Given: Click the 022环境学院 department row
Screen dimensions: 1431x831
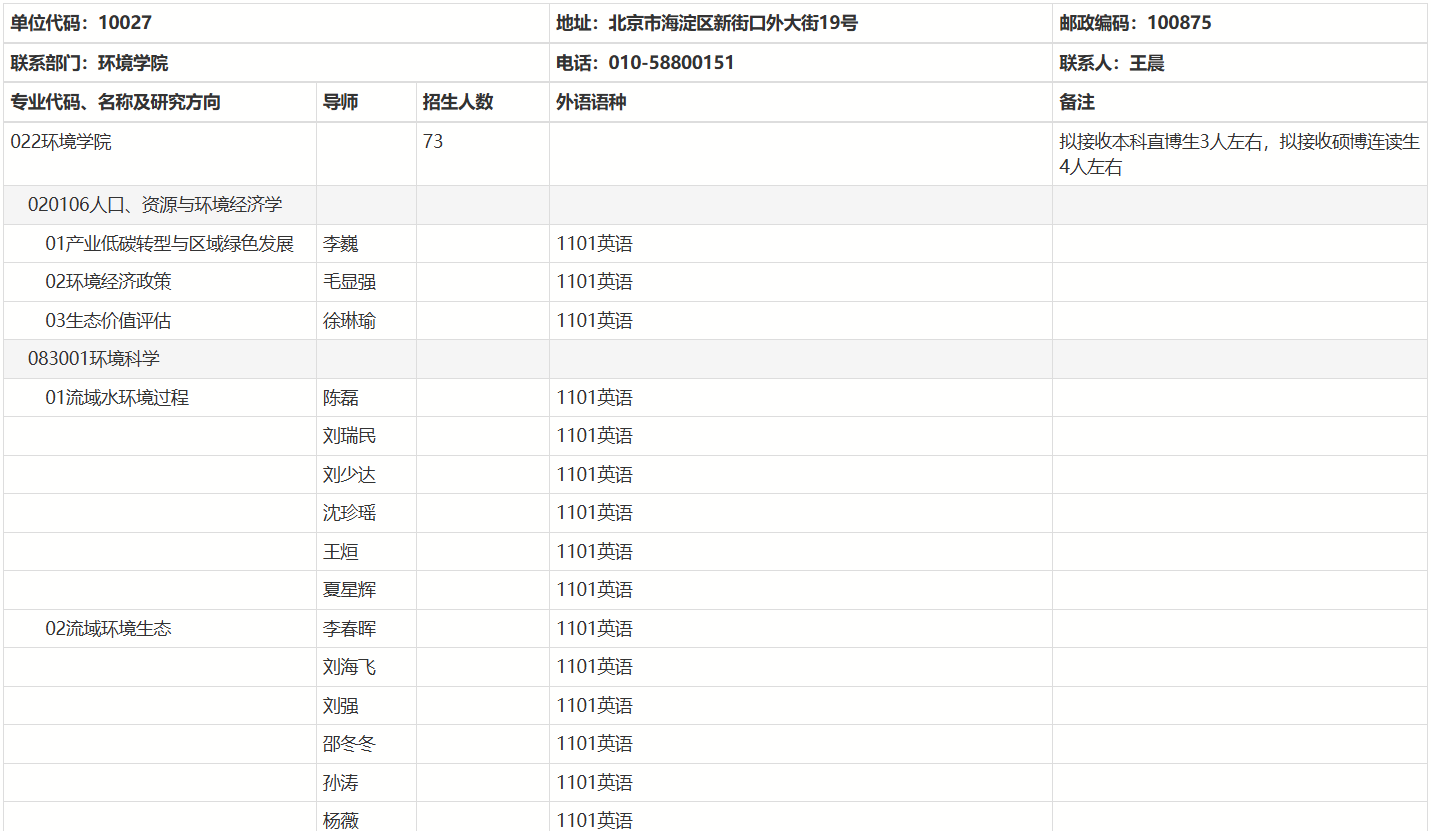Looking at the screenshot, I should click(715, 154).
